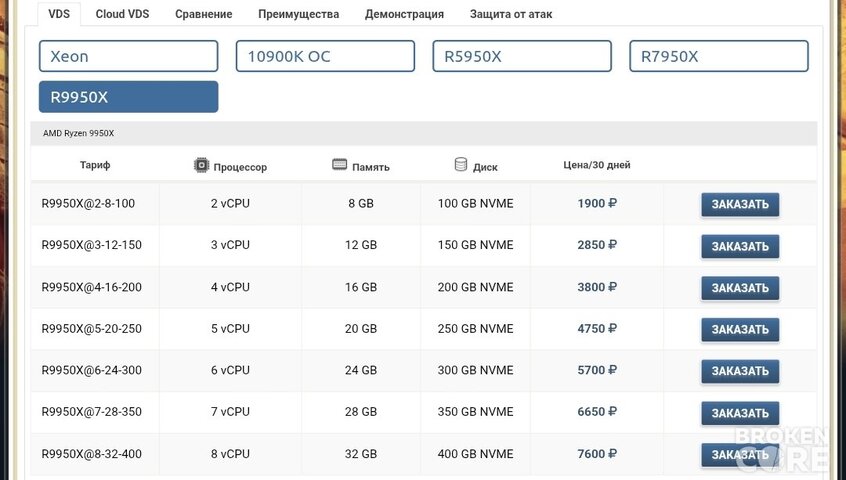Open the Защита от атак tab
The image size is (846, 480).
tap(510, 14)
